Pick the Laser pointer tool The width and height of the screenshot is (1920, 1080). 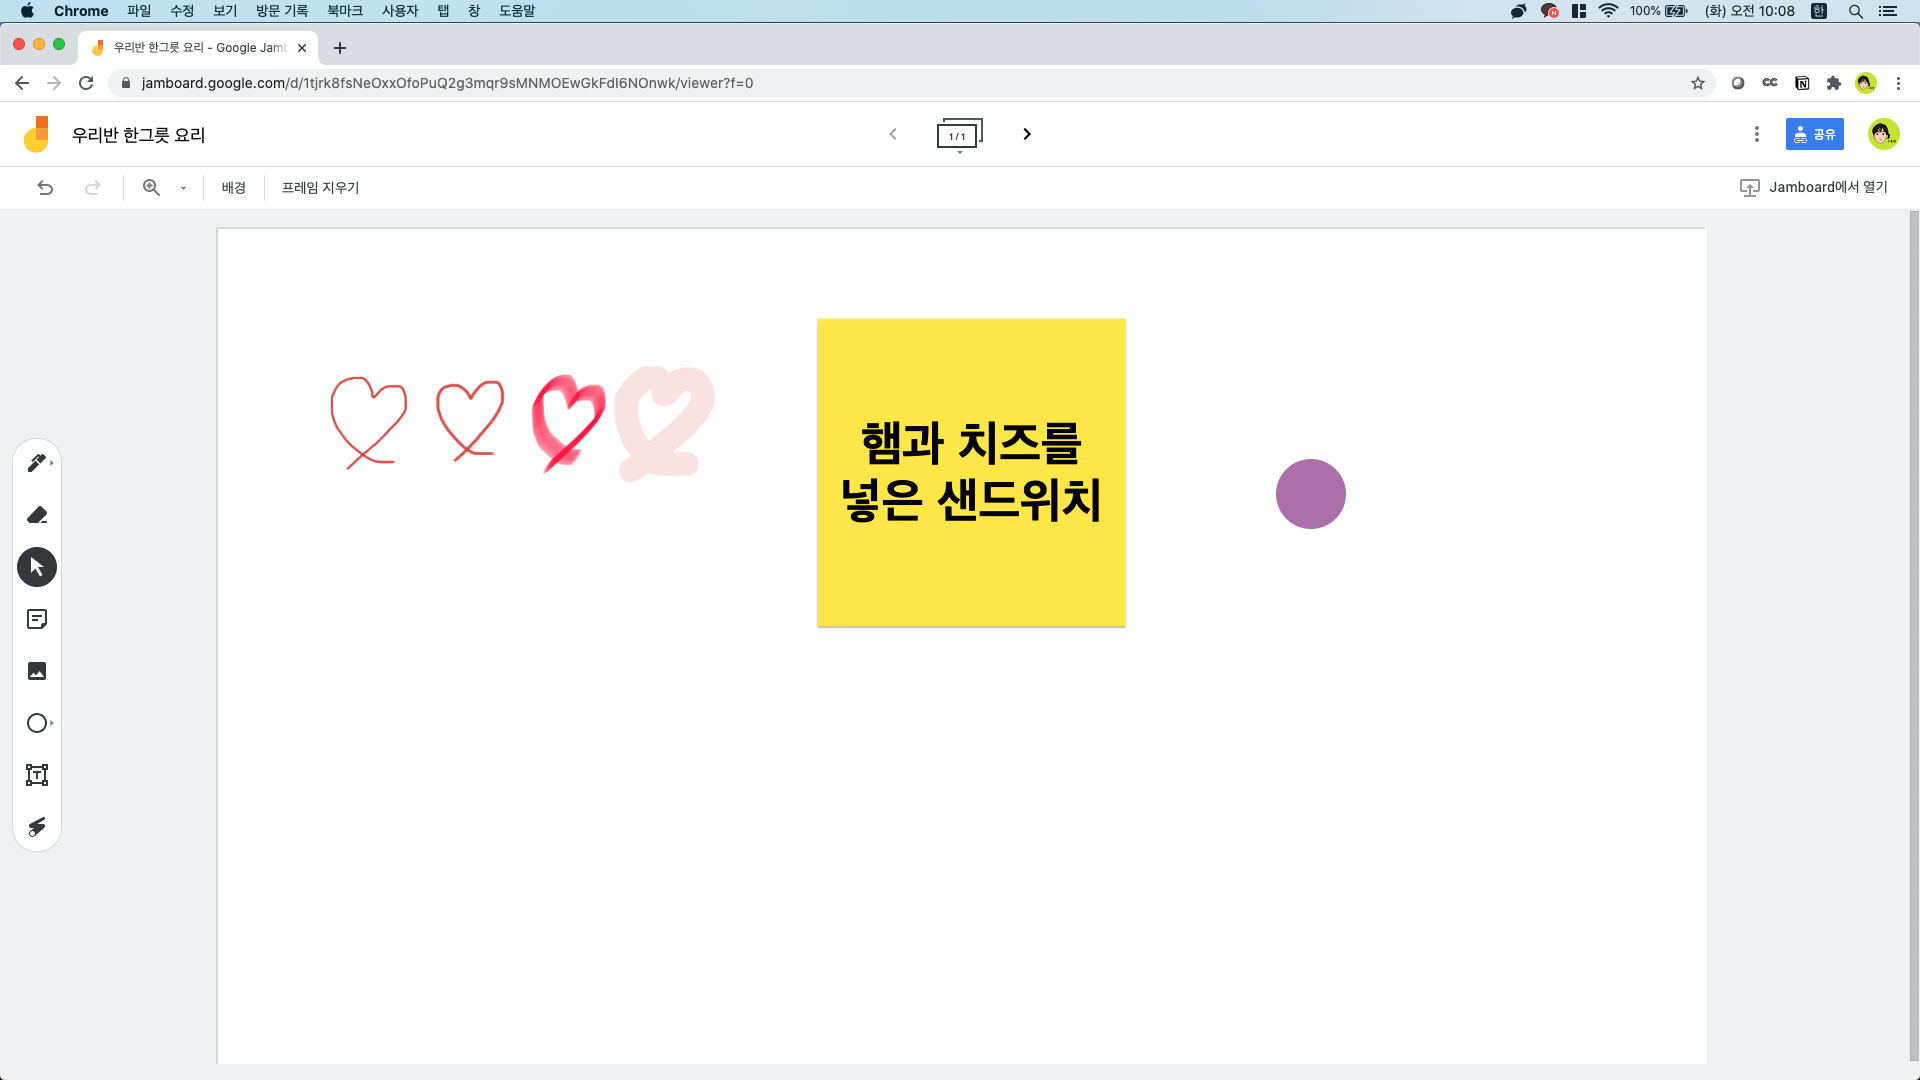click(x=37, y=827)
